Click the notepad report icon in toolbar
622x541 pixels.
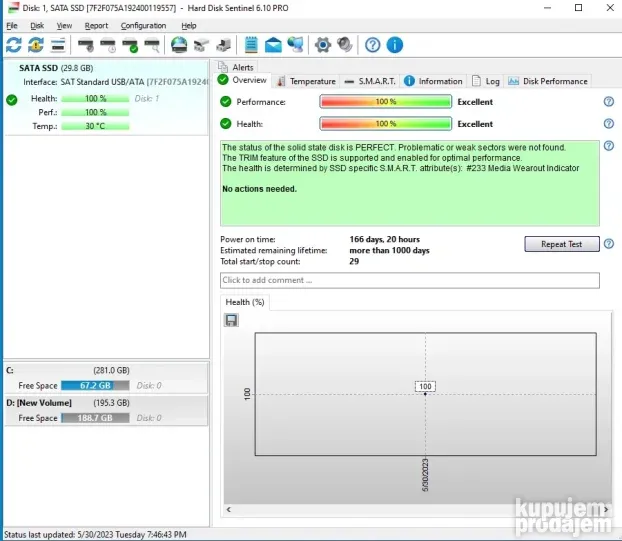click(251, 45)
